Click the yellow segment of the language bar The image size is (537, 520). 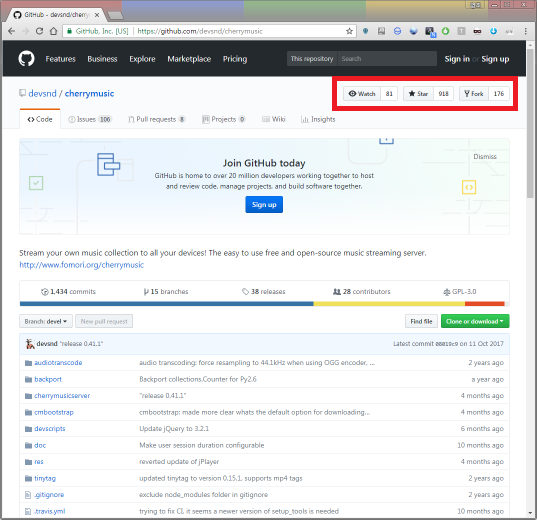coord(389,304)
